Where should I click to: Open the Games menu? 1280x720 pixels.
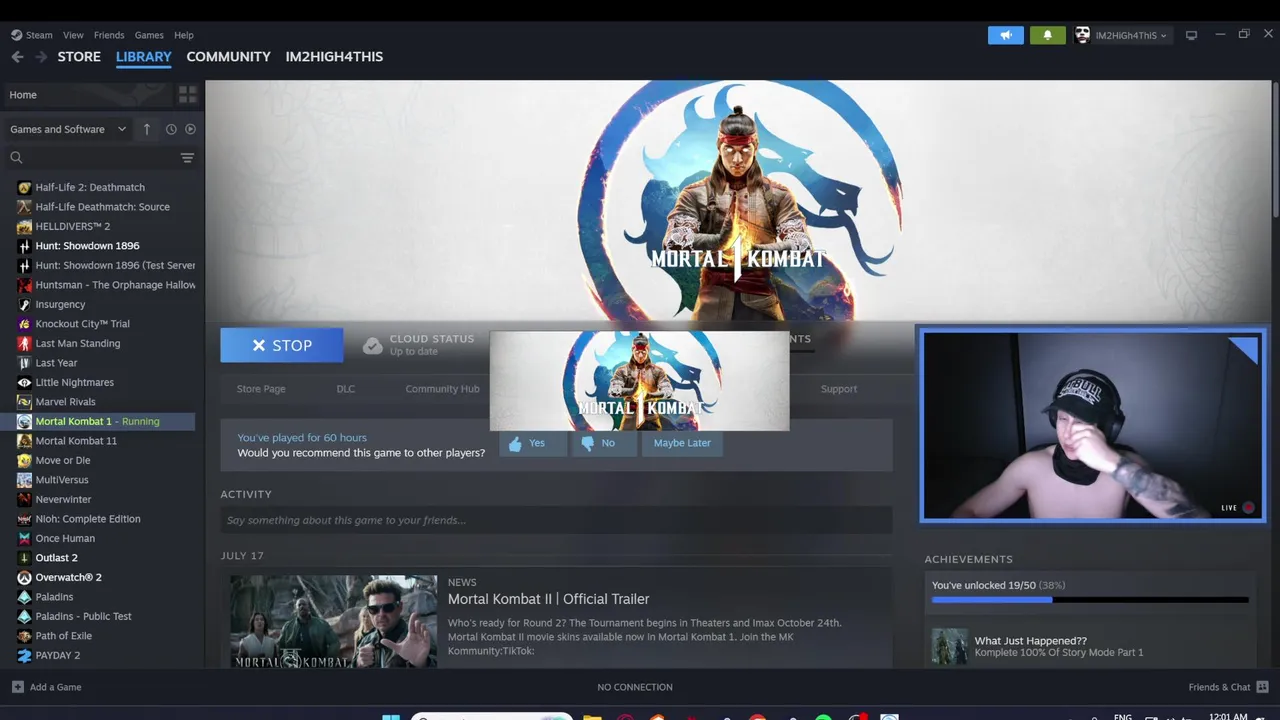(x=149, y=35)
